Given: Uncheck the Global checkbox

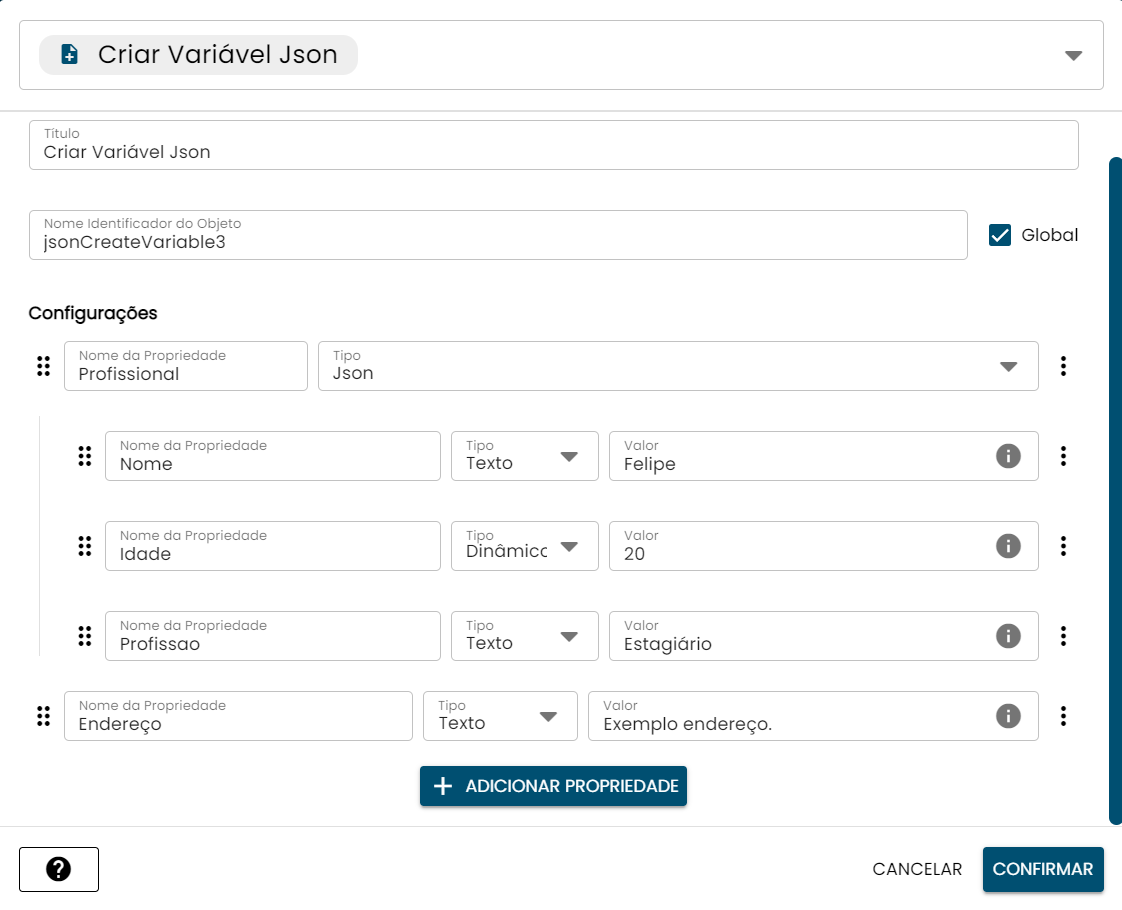Looking at the screenshot, I should tap(1000, 235).
